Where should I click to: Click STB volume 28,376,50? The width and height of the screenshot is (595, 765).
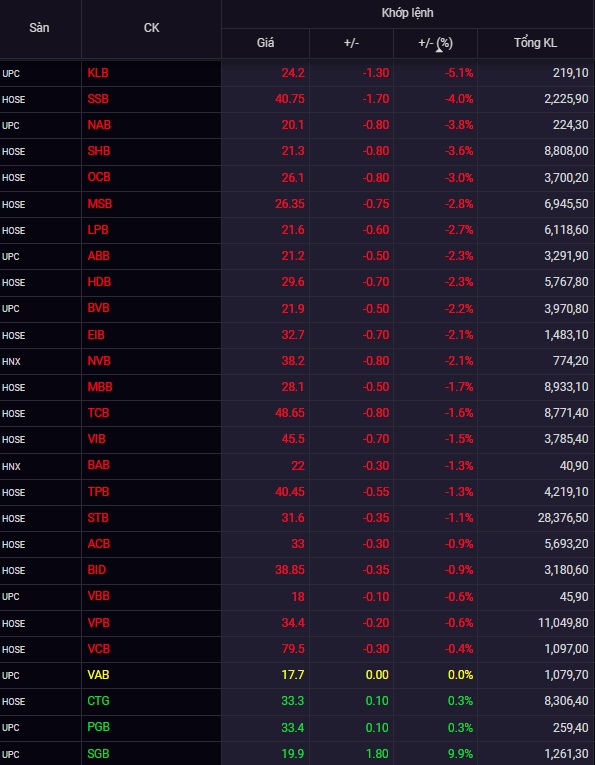click(x=563, y=518)
